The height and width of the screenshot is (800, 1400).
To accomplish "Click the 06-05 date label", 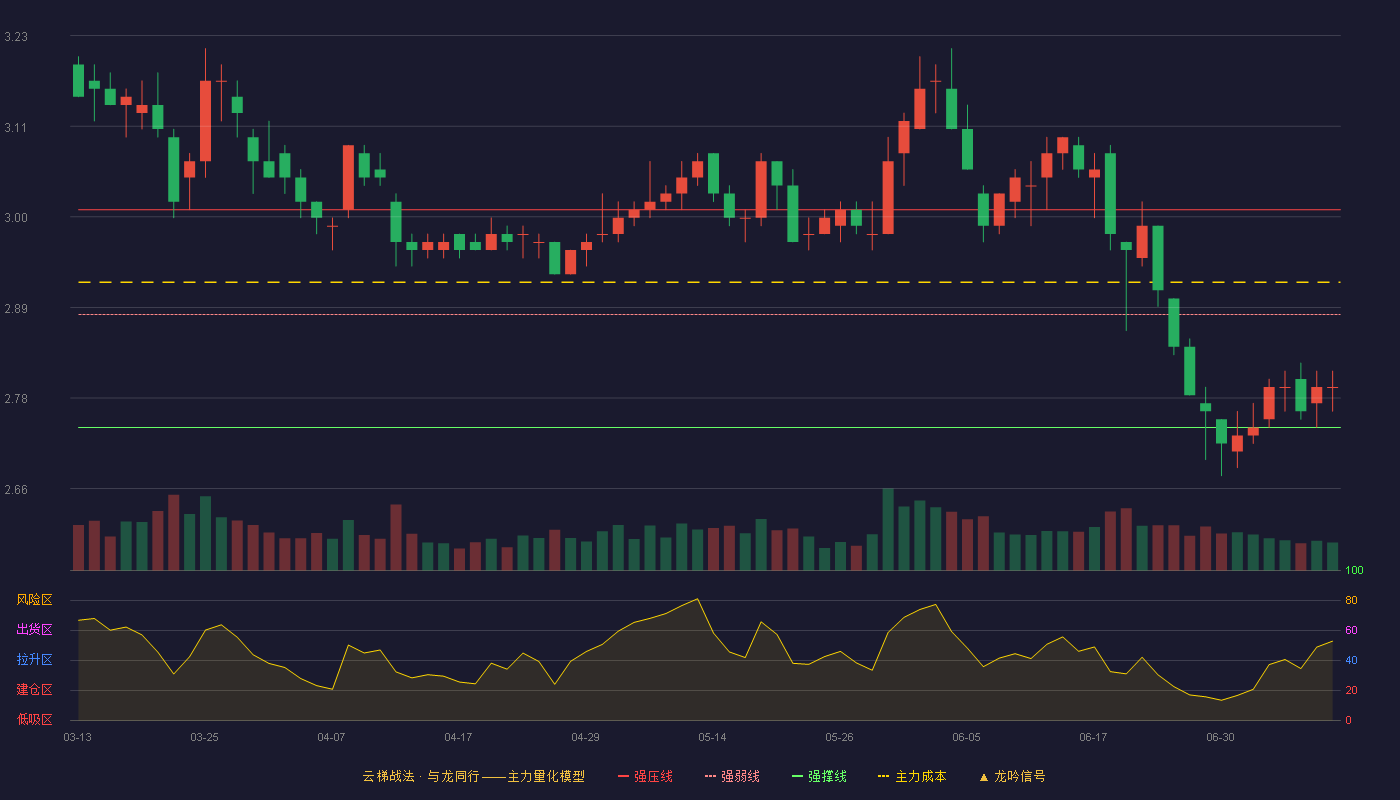I will 966,737.
